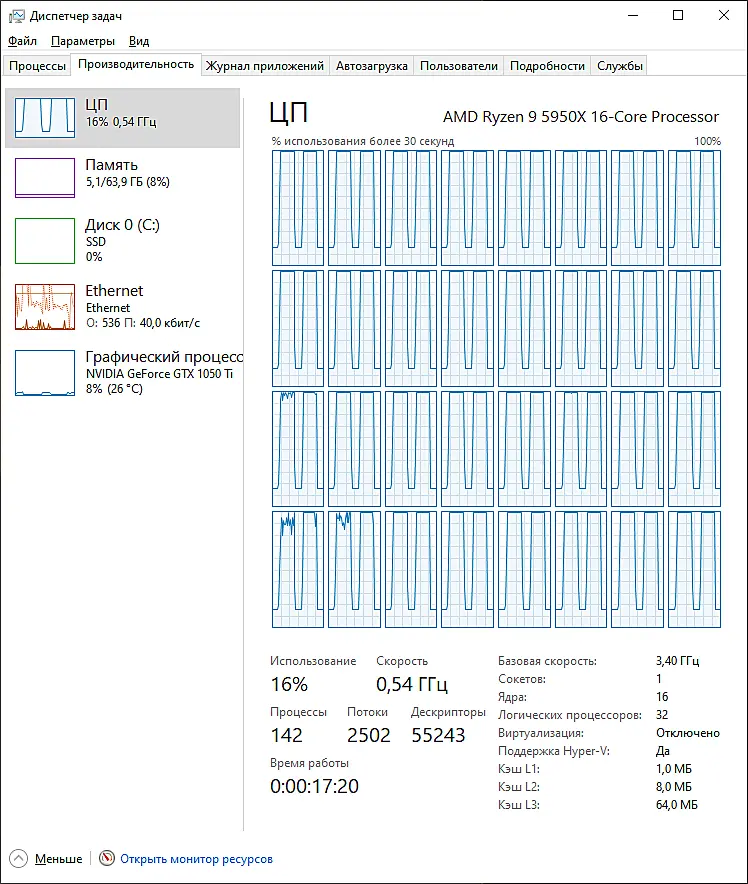Open the Память performance graph icon

click(45, 178)
